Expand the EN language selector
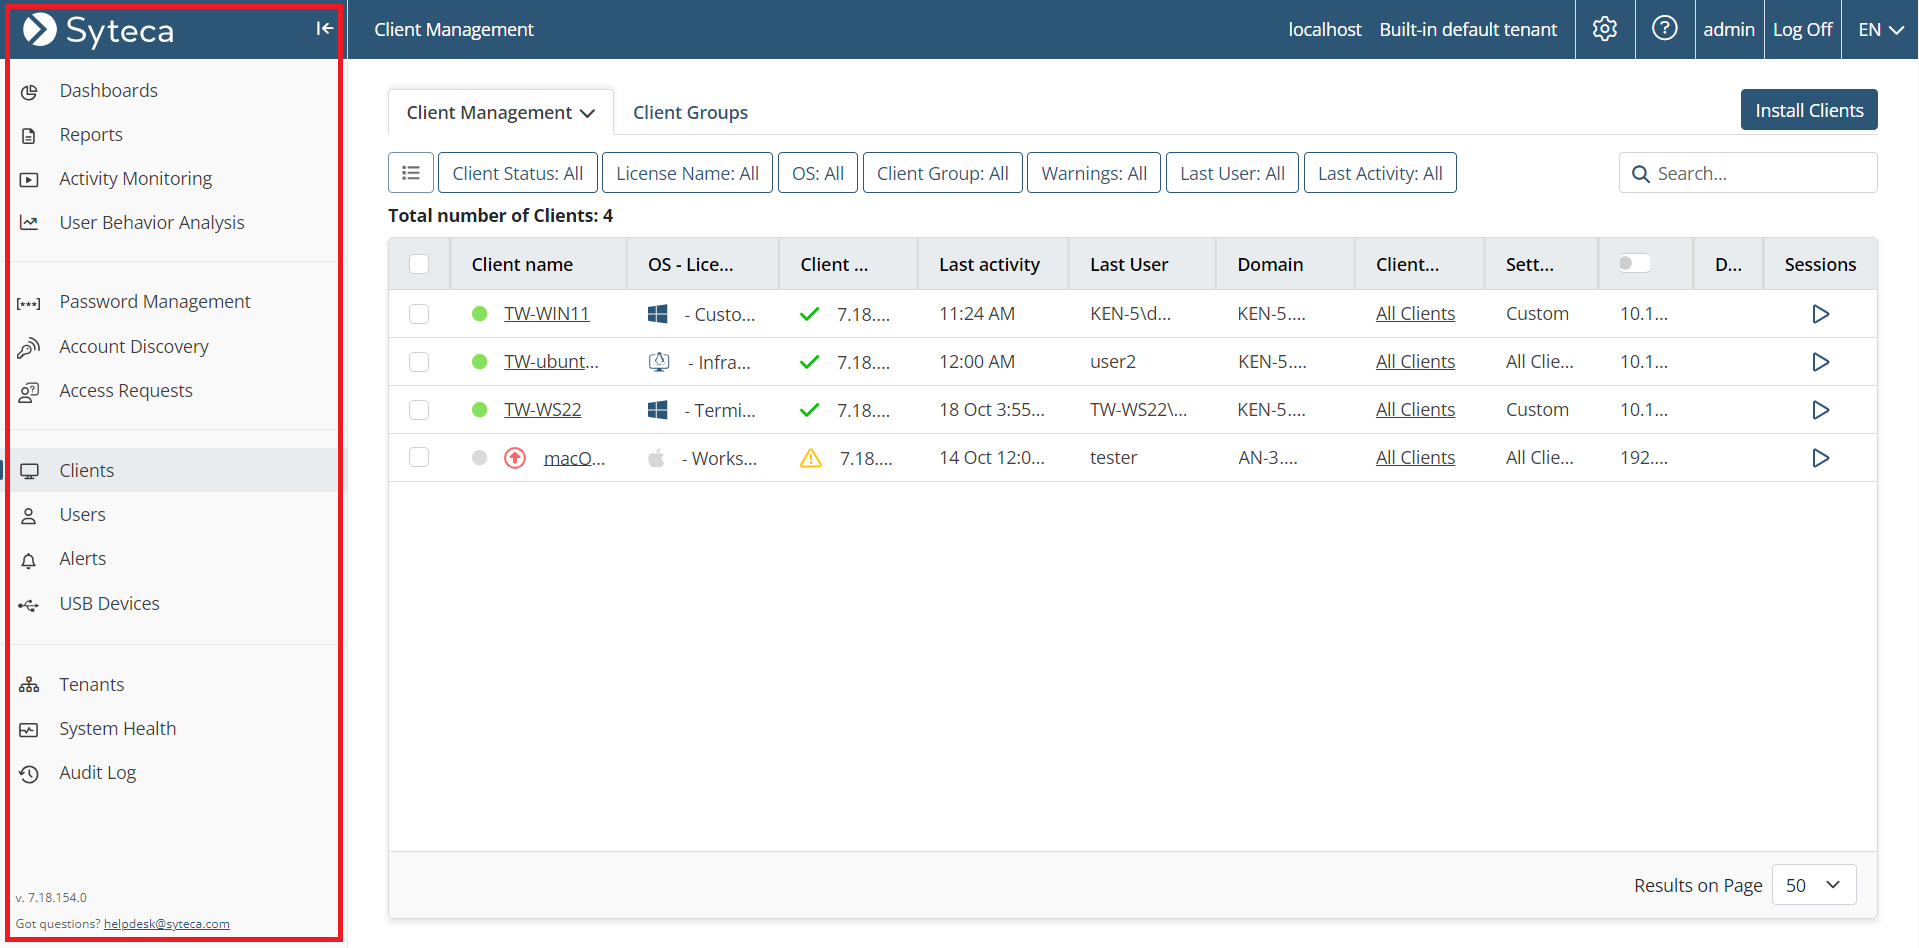 [x=1880, y=29]
